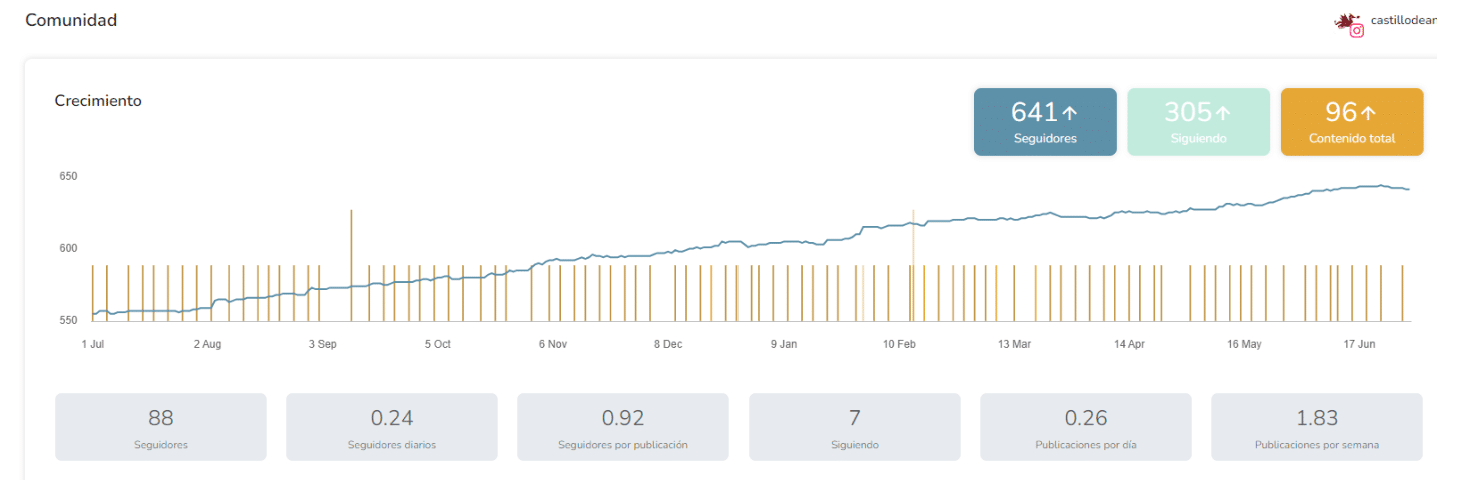The width and height of the screenshot is (1470, 480).
Task: Click the Comunidad page title
Action: 71,20
